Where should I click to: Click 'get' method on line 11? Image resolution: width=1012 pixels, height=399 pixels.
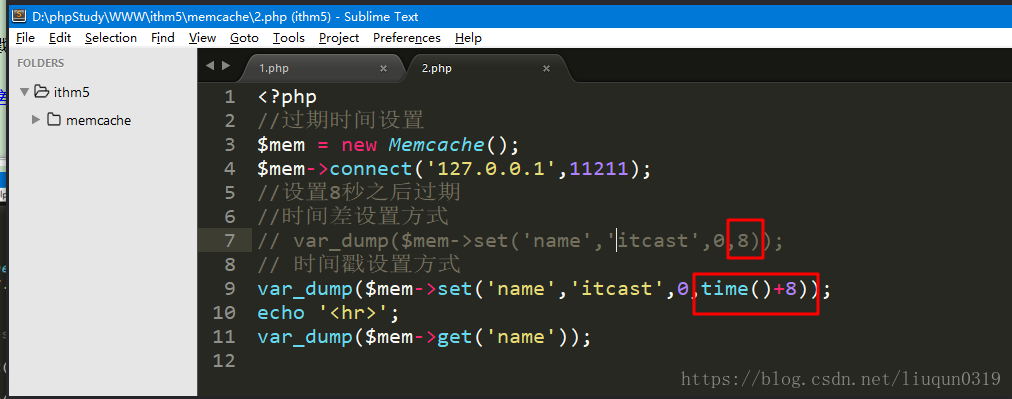point(455,336)
